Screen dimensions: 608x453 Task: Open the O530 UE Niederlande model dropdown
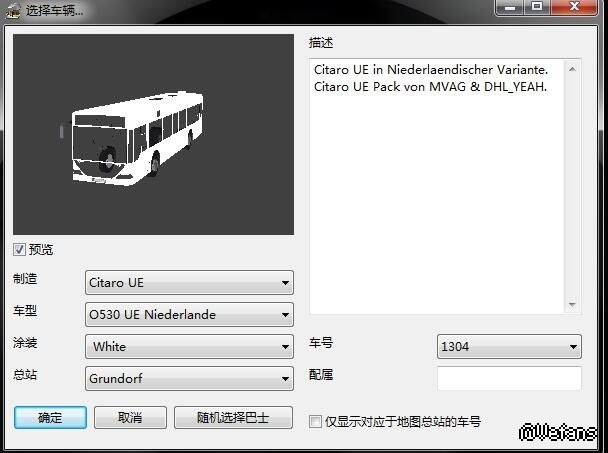coord(189,315)
